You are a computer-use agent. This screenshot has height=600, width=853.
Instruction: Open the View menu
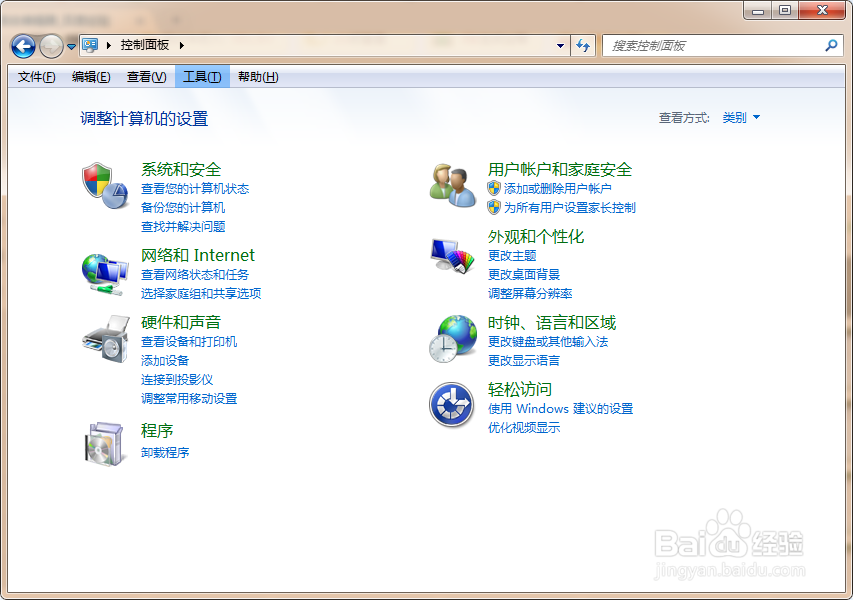point(146,77)
